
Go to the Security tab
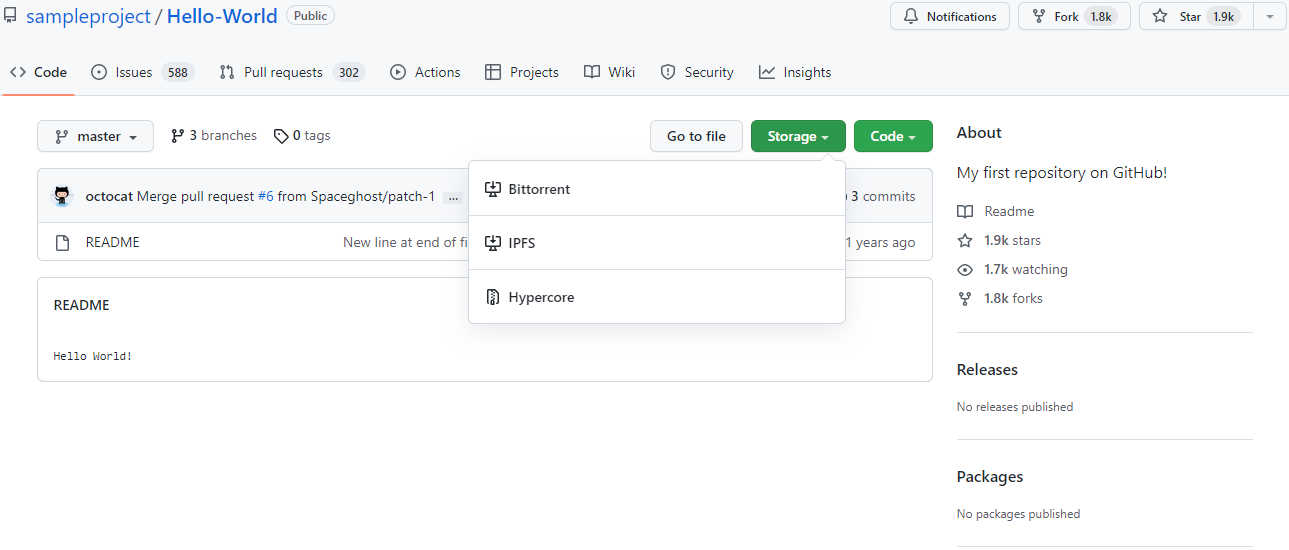(x=697, y=72)
